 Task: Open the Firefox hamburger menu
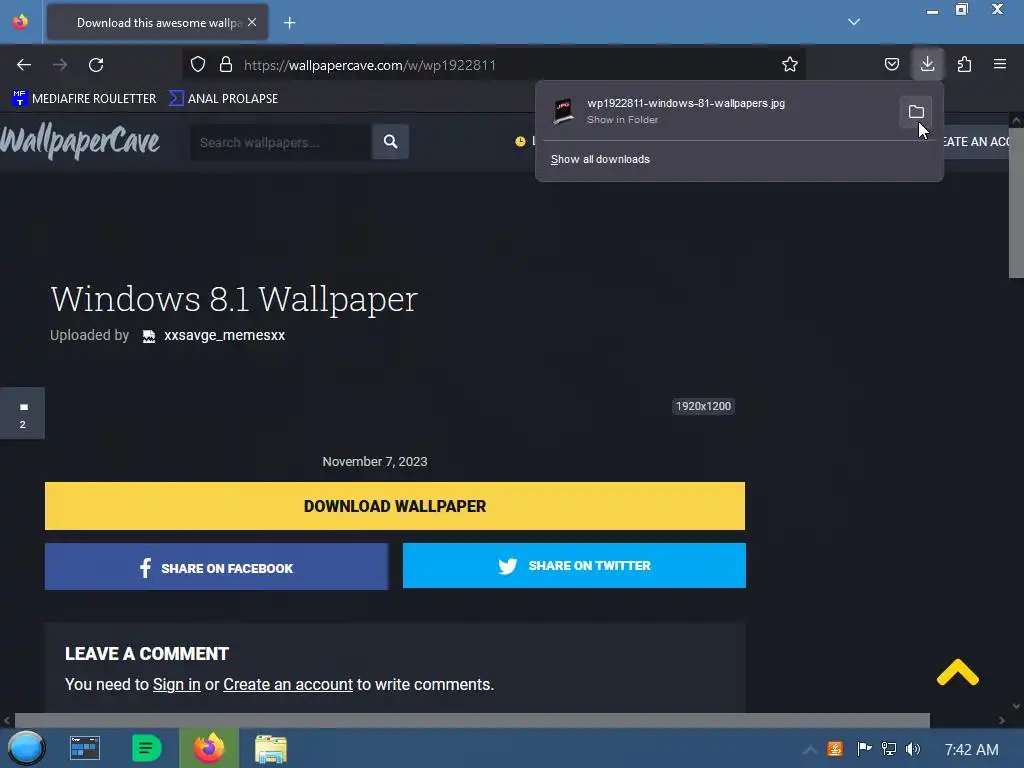1000,64
